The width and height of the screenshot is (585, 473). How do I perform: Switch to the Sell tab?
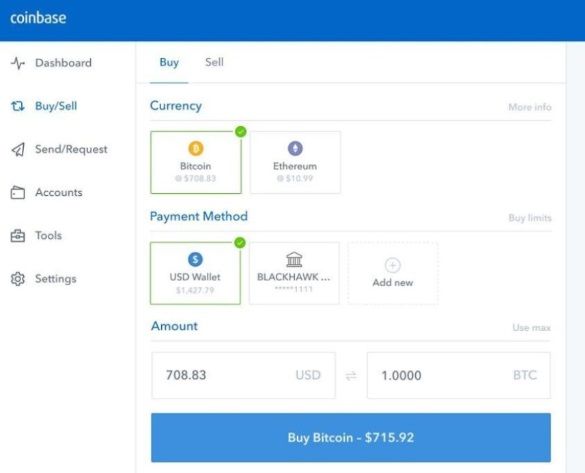[214, 62]
